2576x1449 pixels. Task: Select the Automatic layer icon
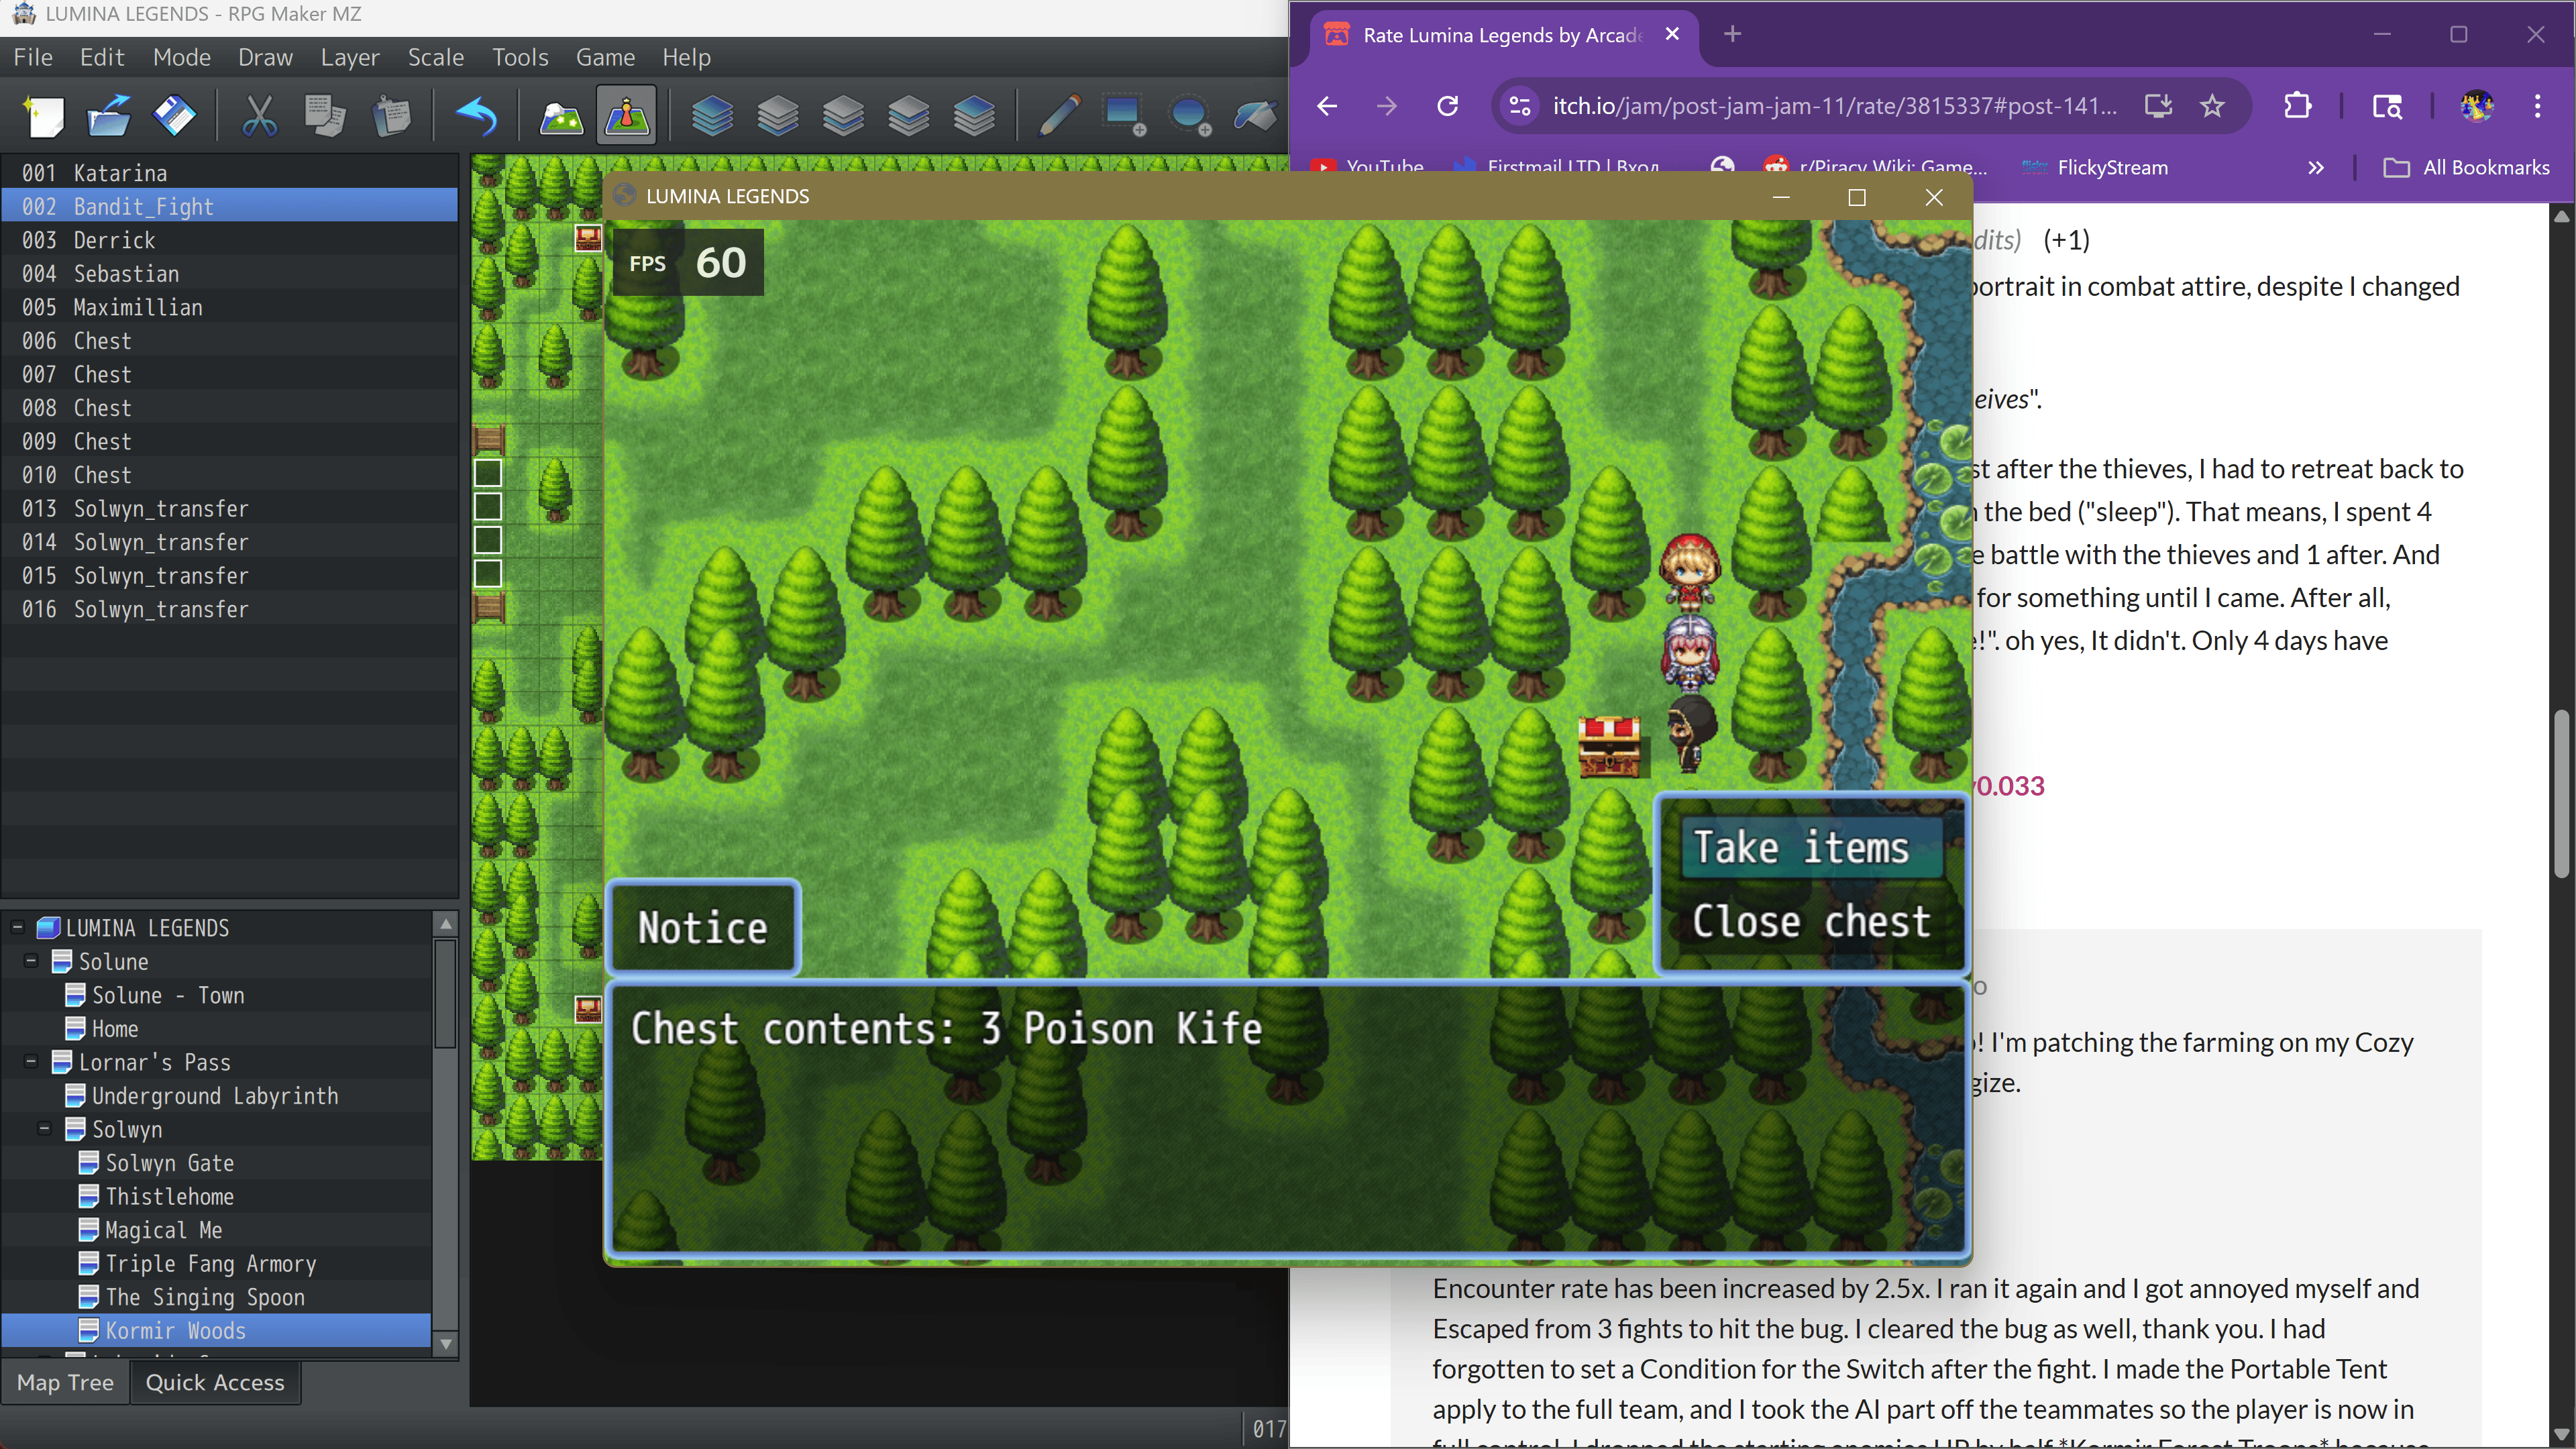[712, 116]
